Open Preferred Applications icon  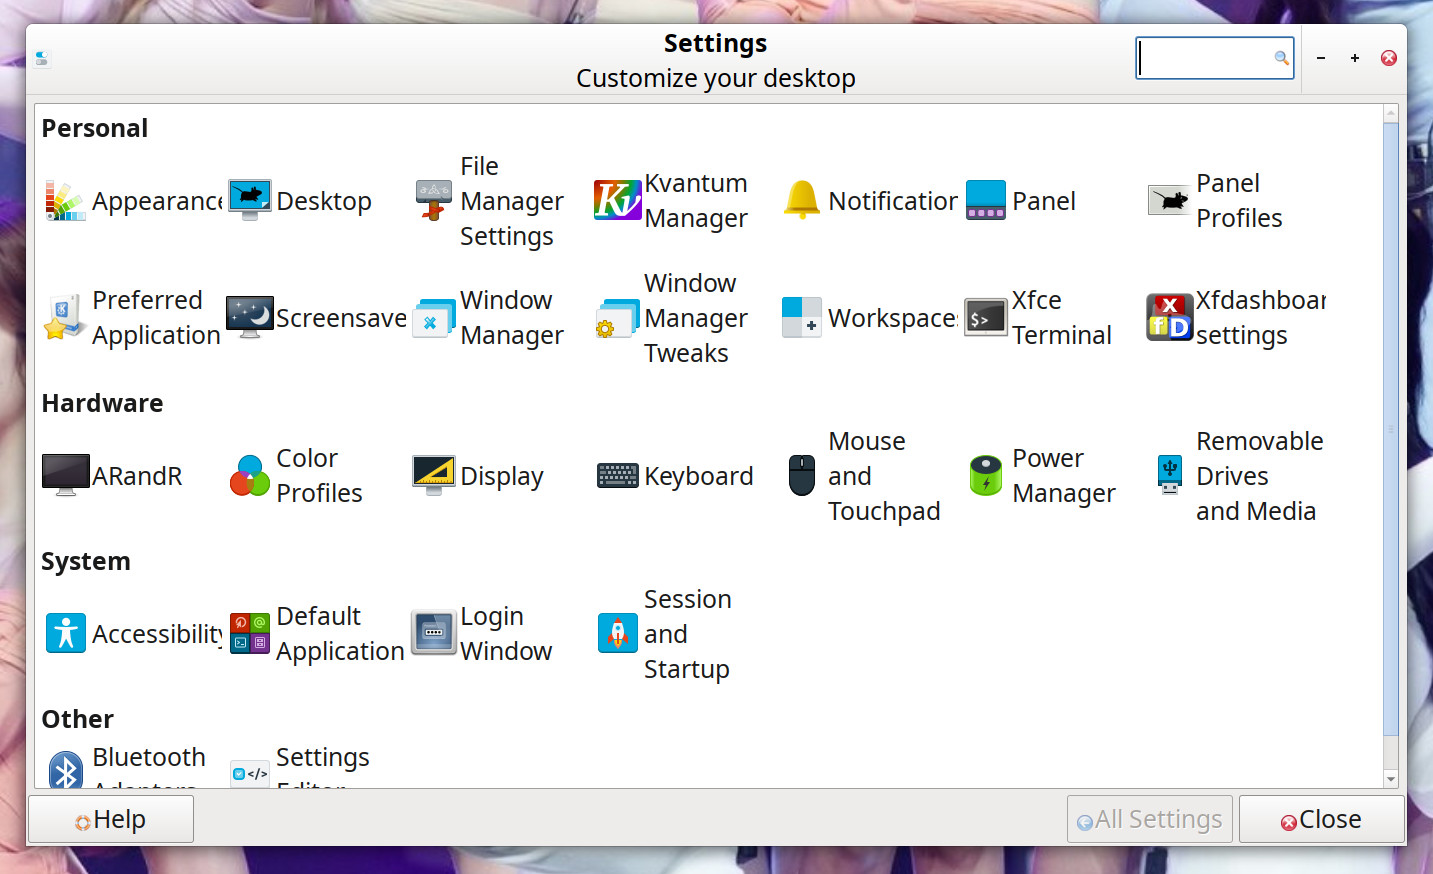pyautogui.click(x=65, y=318)
